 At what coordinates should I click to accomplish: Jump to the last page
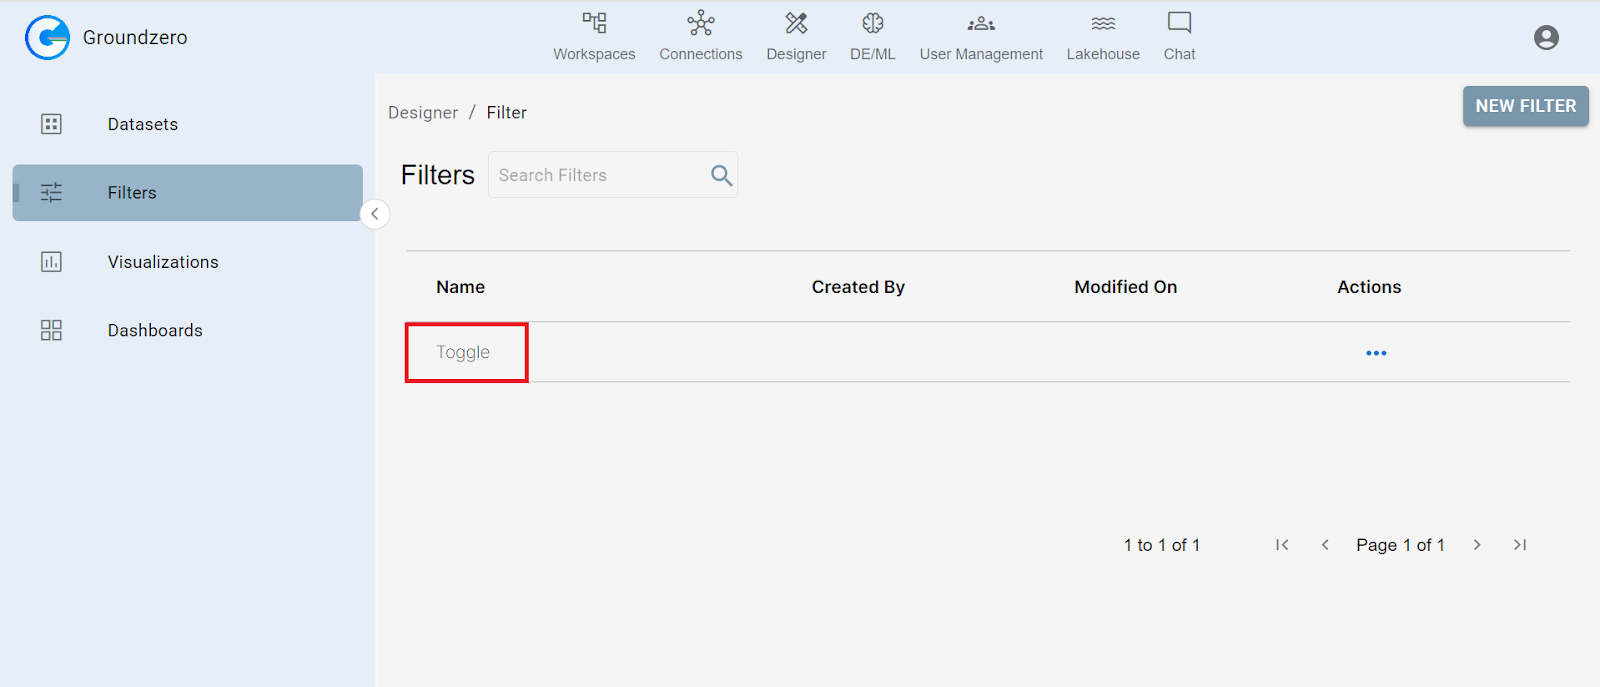pyautogui.click(x=1520, y=545)
